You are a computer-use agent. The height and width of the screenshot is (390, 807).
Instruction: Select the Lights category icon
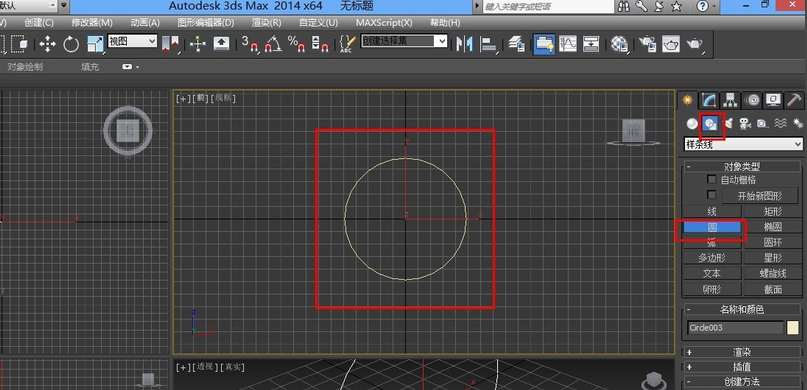728,123
